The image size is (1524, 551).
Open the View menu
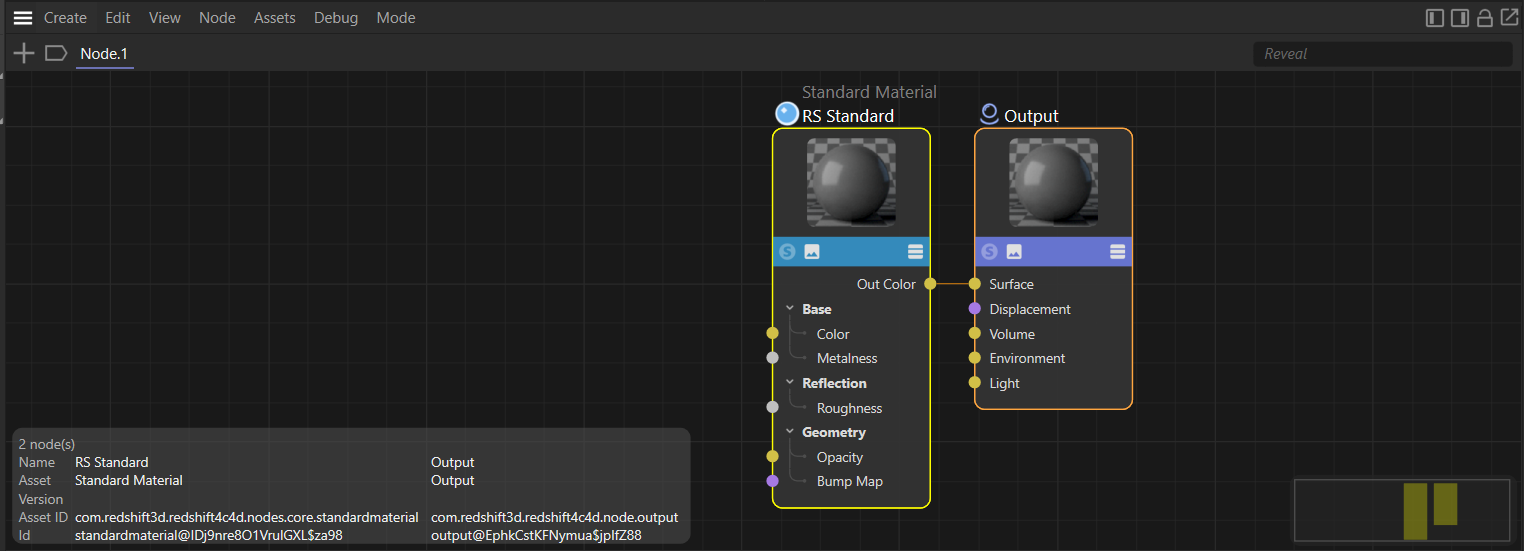tap(165, 18)
